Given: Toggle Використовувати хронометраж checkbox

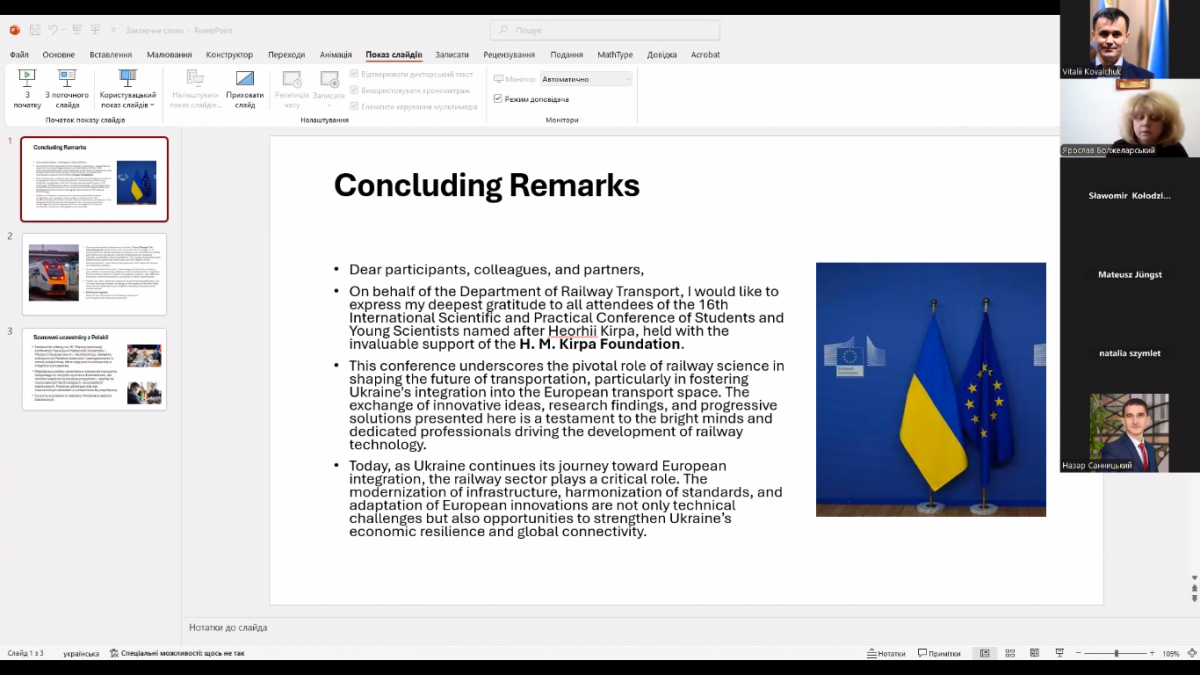Looking at the screenshot, I should (x=354, y=90).
